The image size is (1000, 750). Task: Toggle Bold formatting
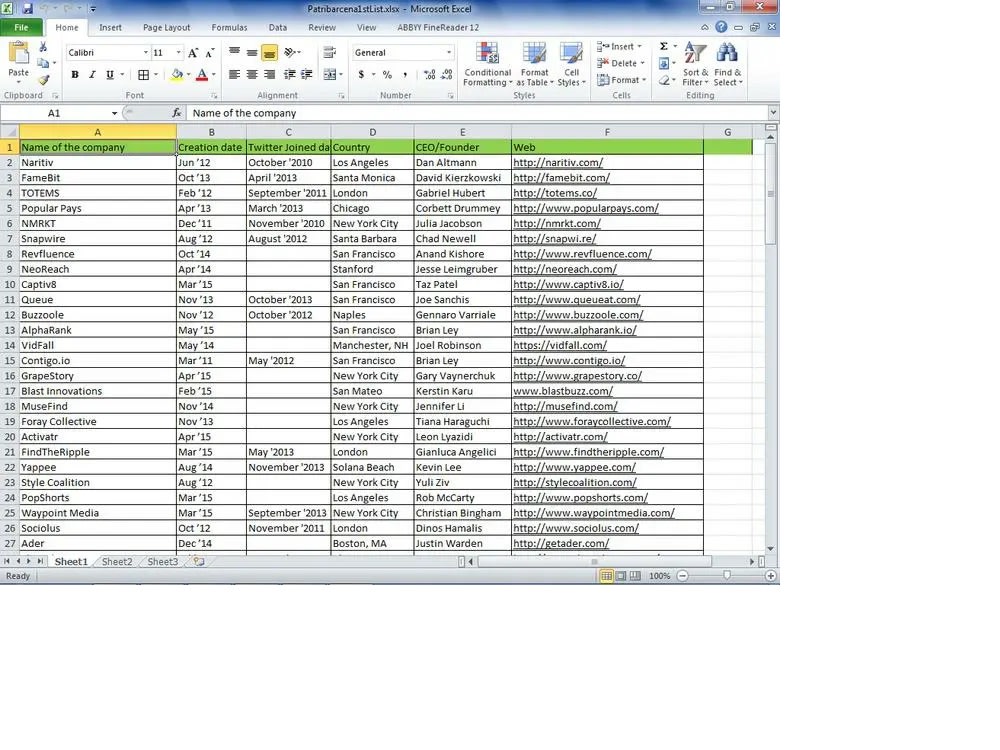pyautogui.click(x=75, y=75)
